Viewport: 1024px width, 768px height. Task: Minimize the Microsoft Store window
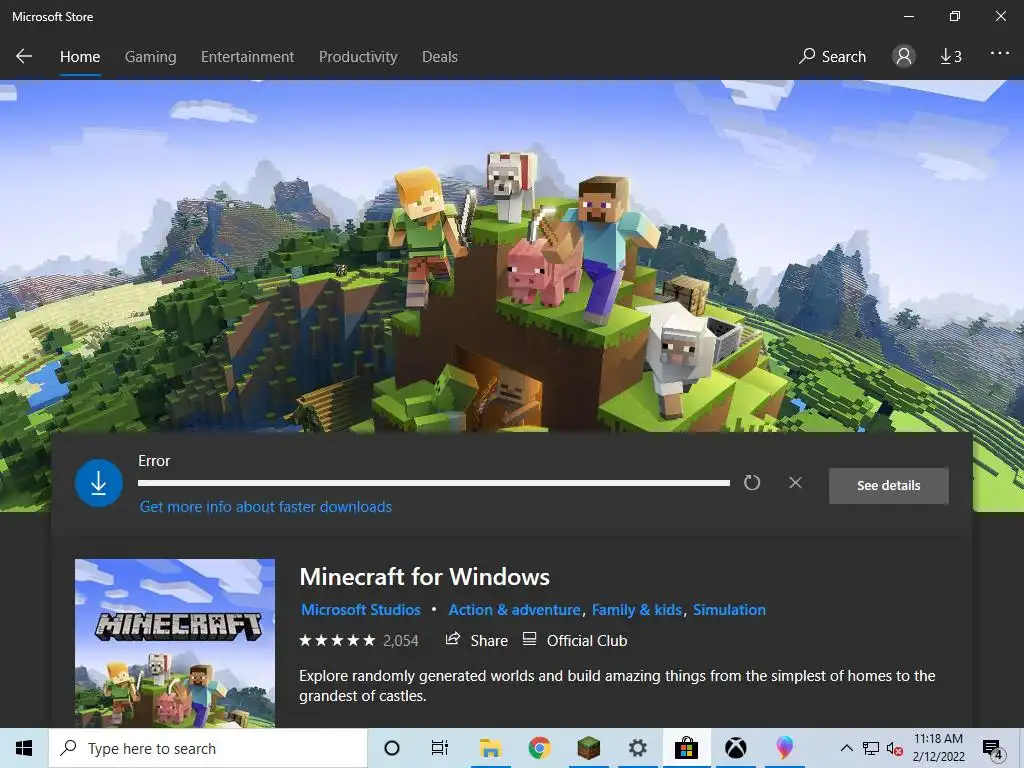tap(908, 16)
